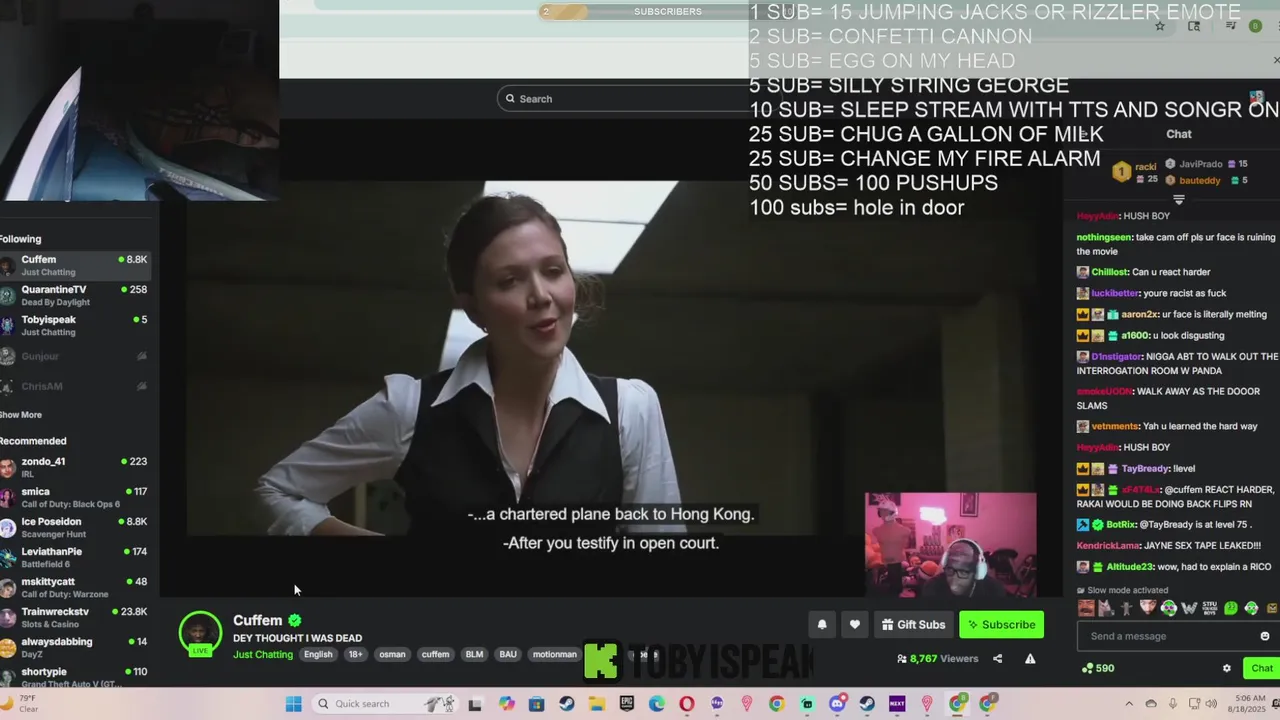Viewport: 1280px width, 720px height.
Task: Click the W emote in quick emotes
Action: (1189, 608)
